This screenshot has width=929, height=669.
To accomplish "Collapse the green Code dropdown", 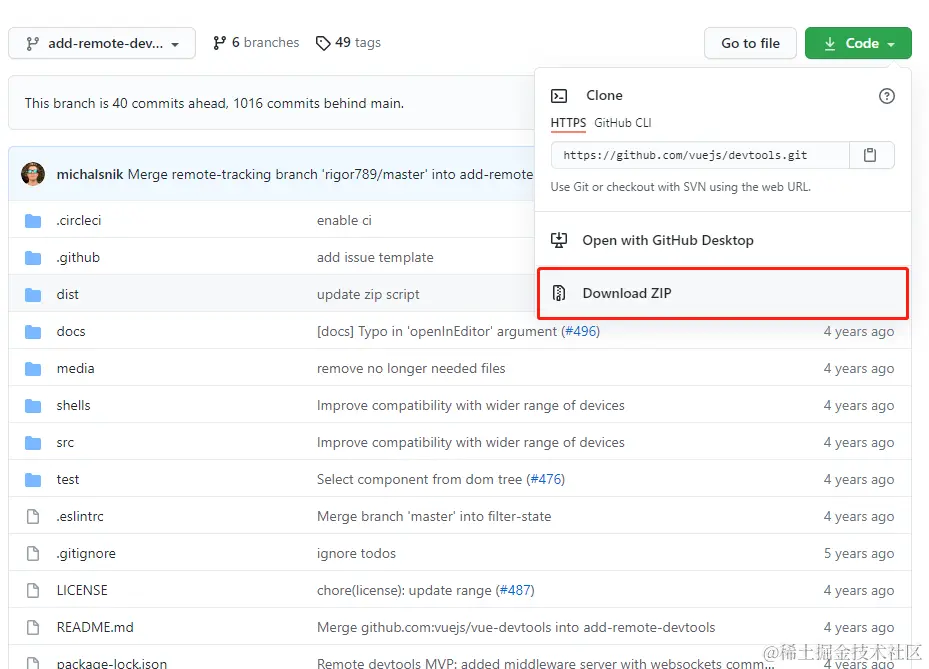I will [858, 44].
